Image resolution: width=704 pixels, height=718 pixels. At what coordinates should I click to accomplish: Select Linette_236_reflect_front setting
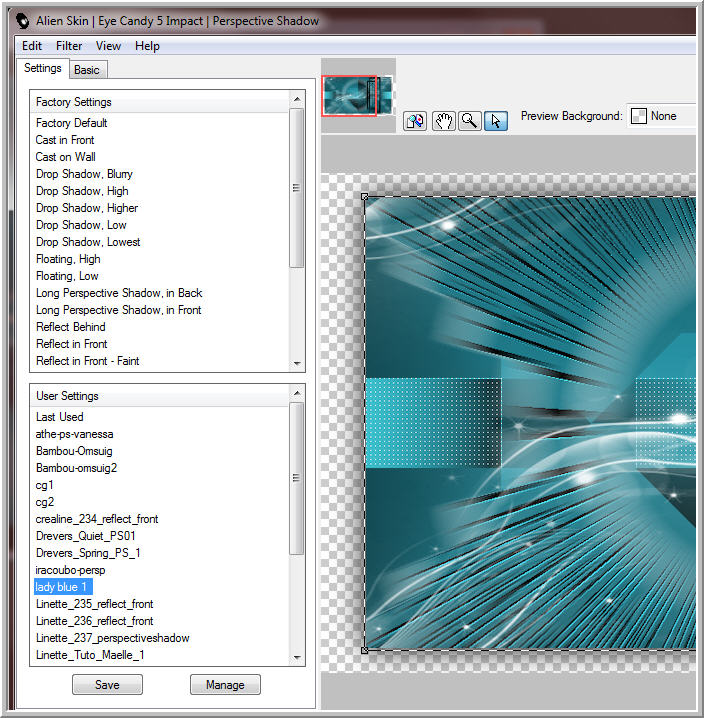pos(94,621)
